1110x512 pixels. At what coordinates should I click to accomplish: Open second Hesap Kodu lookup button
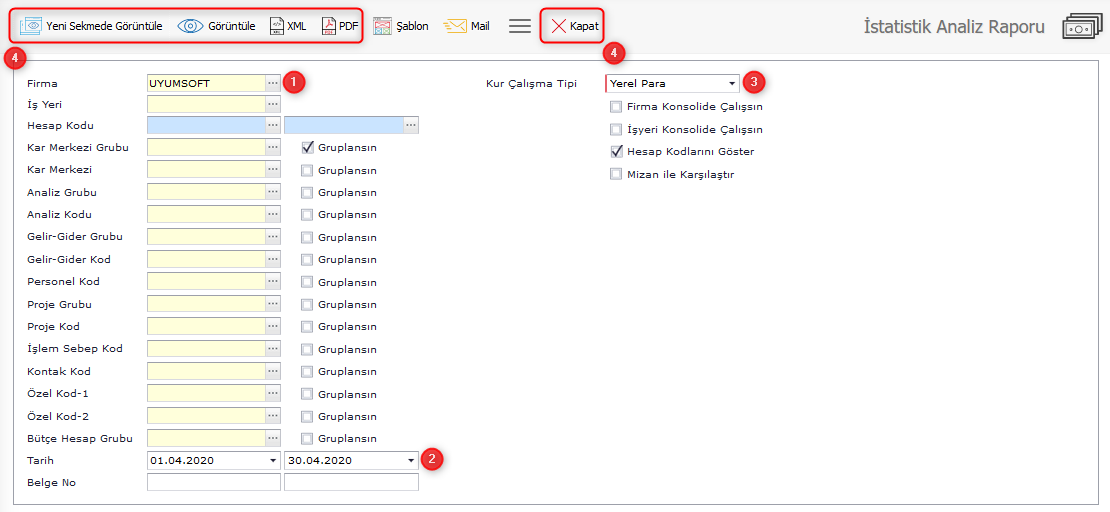(x=411, y=125)
